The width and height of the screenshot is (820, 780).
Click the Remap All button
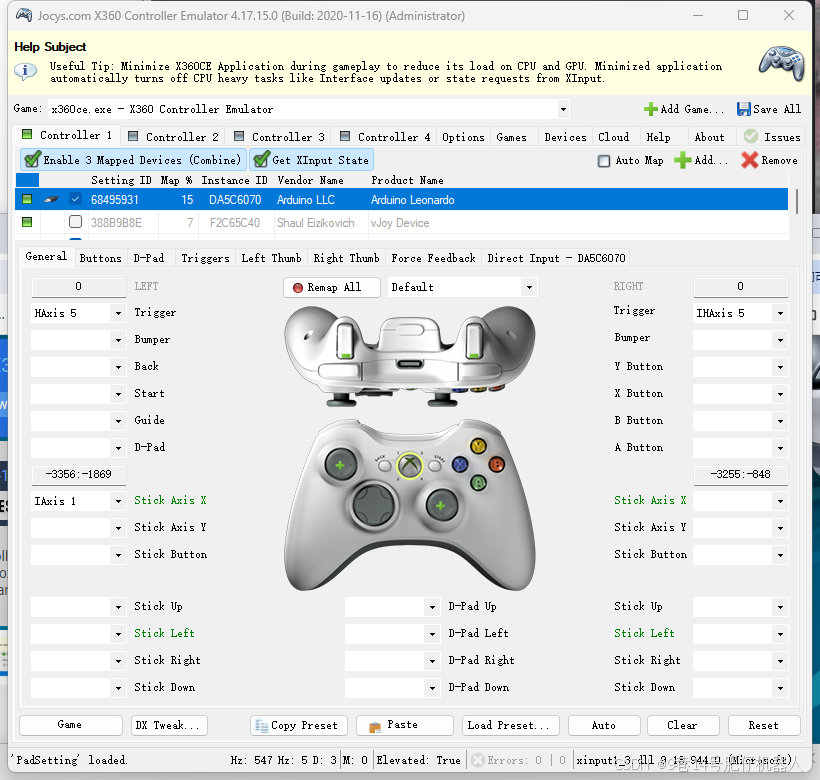pos(332,288)
